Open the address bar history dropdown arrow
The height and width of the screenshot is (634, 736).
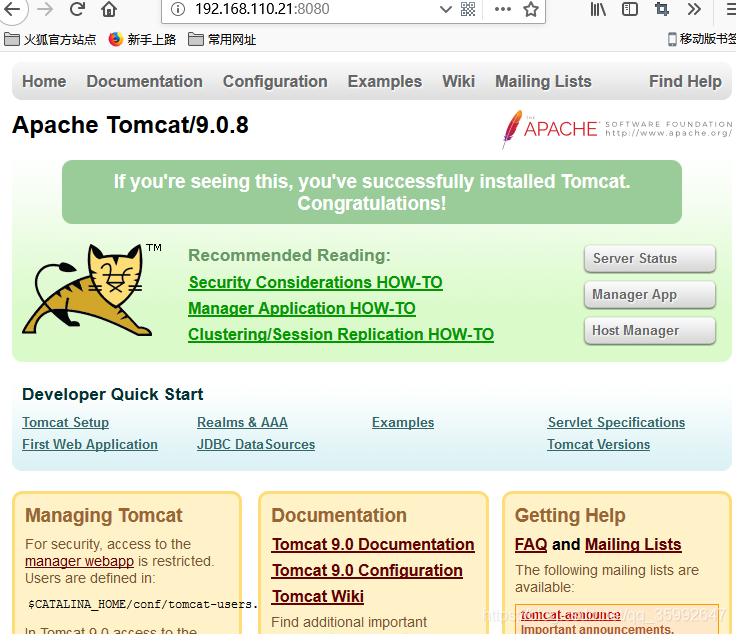[x=445, y=9]
